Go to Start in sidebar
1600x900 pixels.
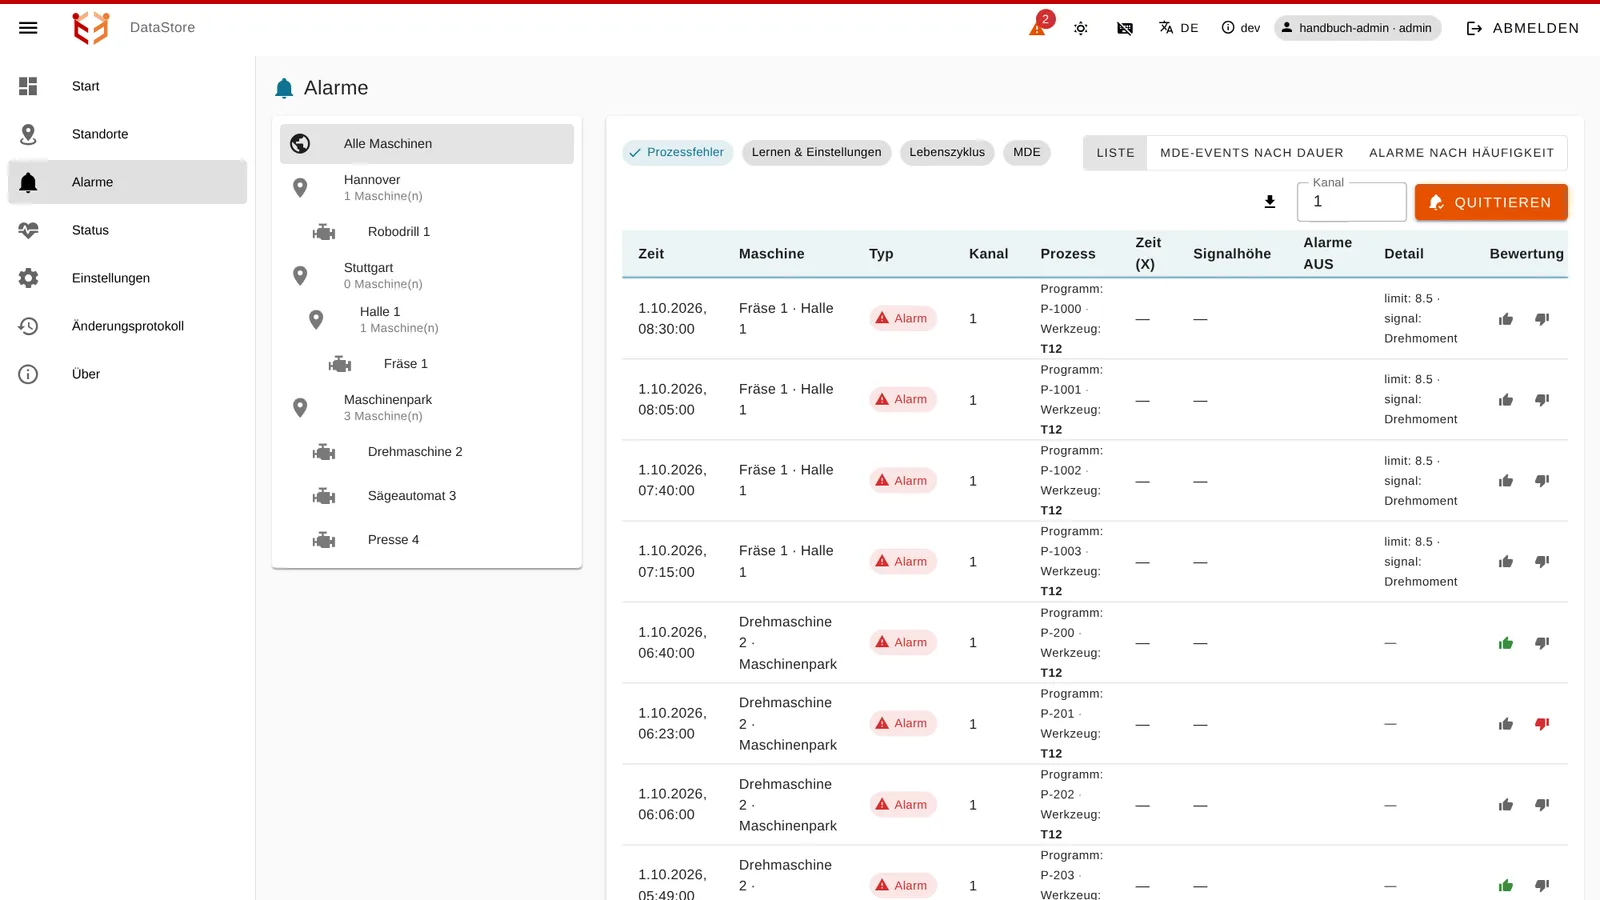128,86
